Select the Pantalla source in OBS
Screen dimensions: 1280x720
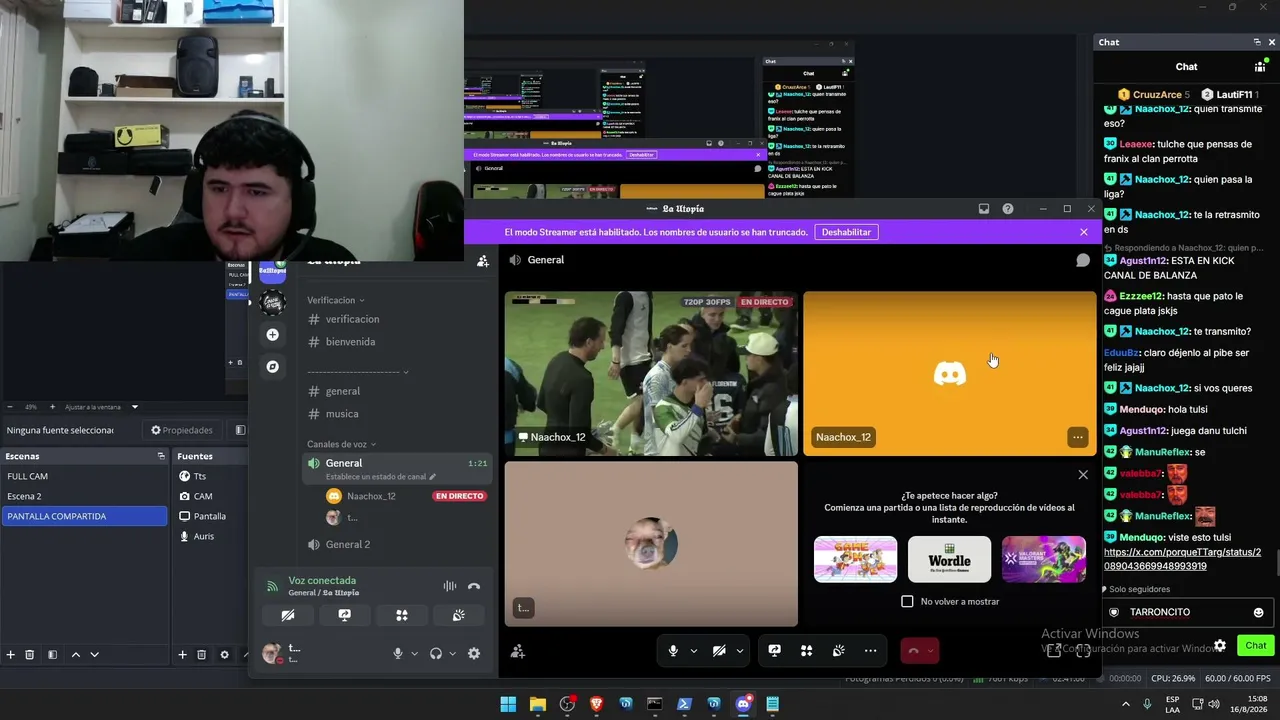pyautogui.click(x=212, y=516)
